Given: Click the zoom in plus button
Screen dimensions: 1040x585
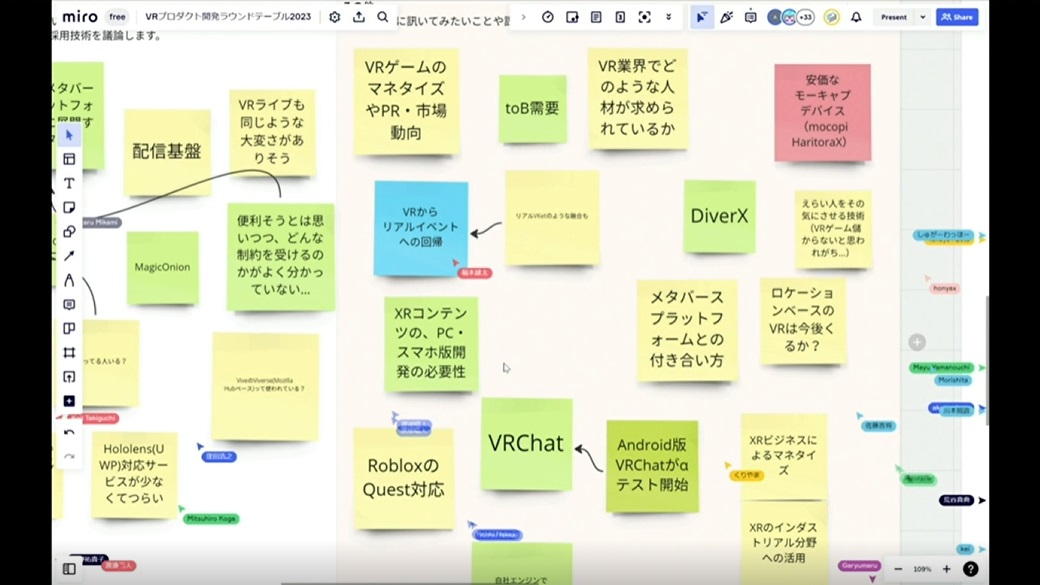Looking at the screenshot, I should pos(946,569).
